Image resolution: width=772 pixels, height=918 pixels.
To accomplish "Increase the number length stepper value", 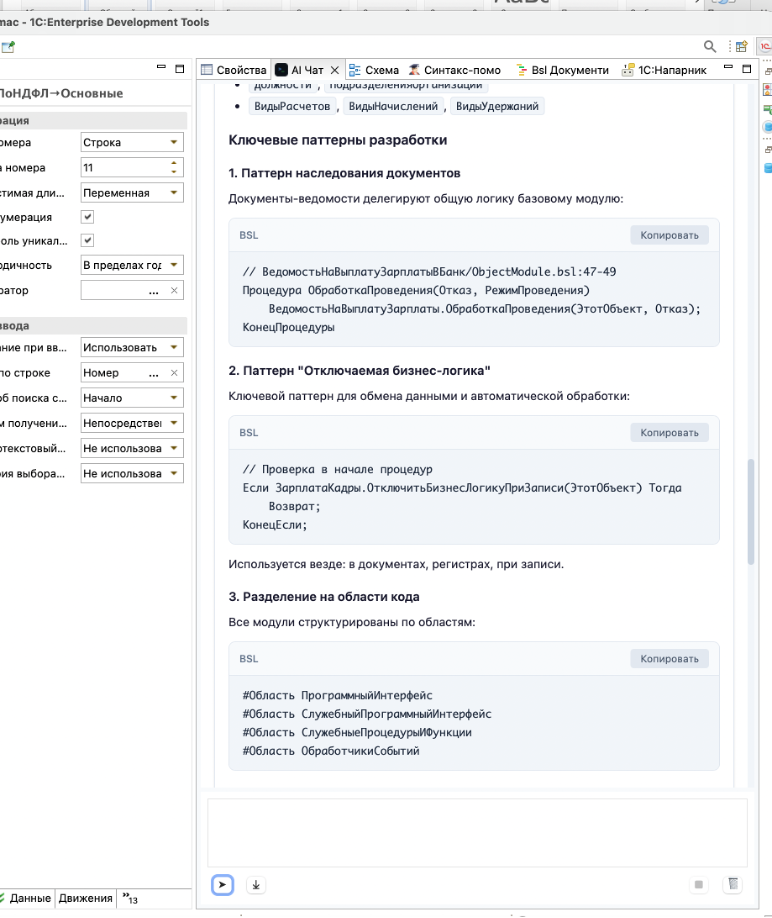I will click(175, 163).
